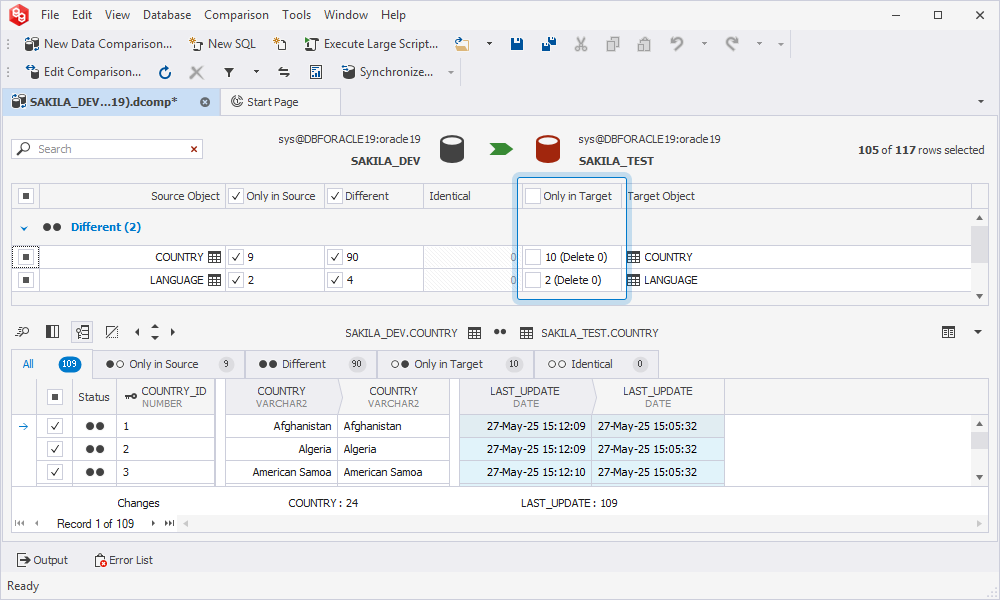The width and height of the screenshot is (1000, 600).
Task: Open the Output panel
Action: (x=42, y=560)
